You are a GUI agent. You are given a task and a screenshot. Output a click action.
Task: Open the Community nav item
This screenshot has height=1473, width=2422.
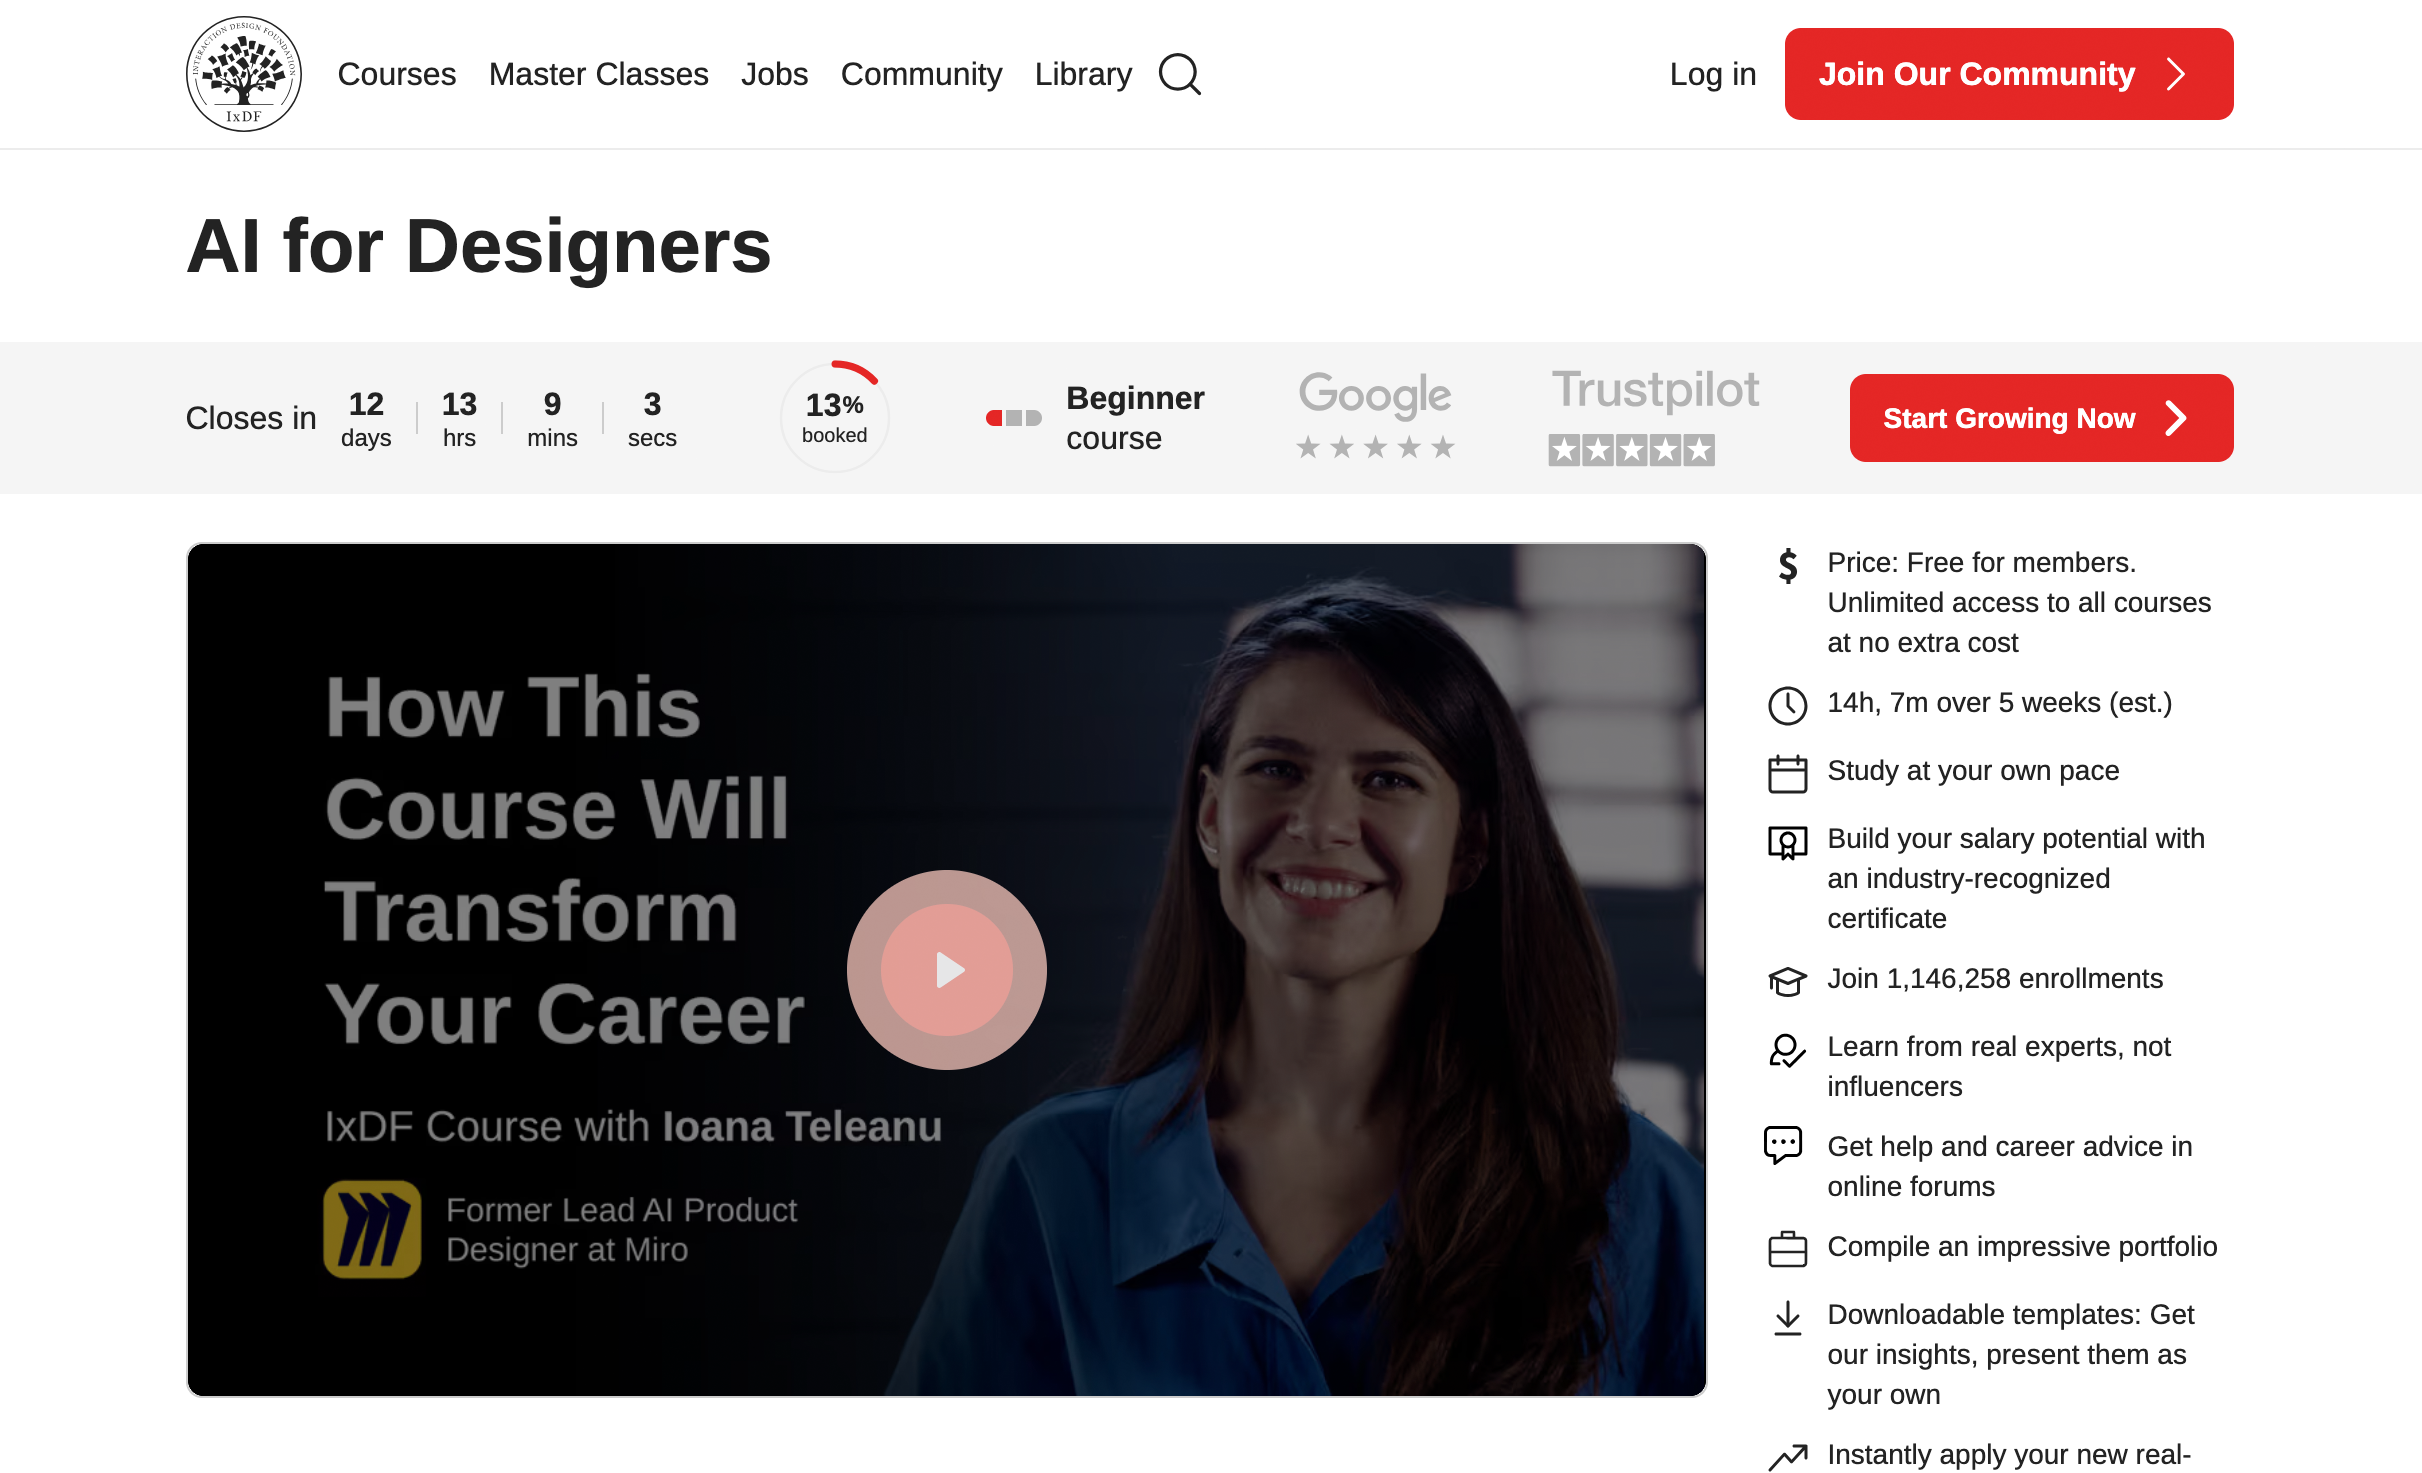pos(921,74)
